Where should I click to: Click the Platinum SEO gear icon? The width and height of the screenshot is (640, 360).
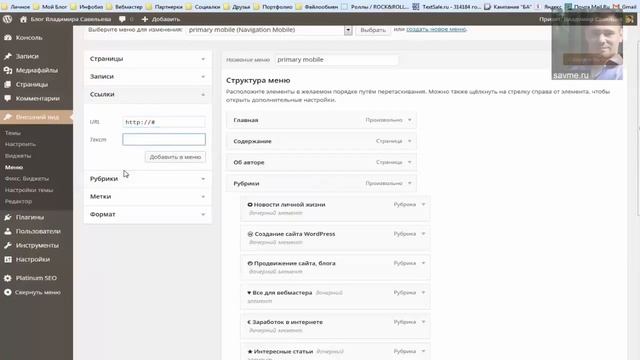click(8, 278)
